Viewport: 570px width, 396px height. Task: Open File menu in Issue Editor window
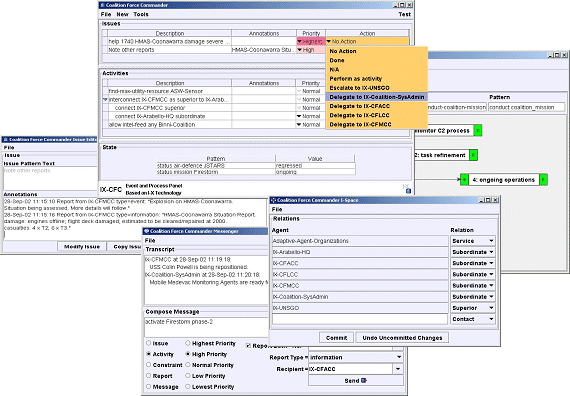9,147
